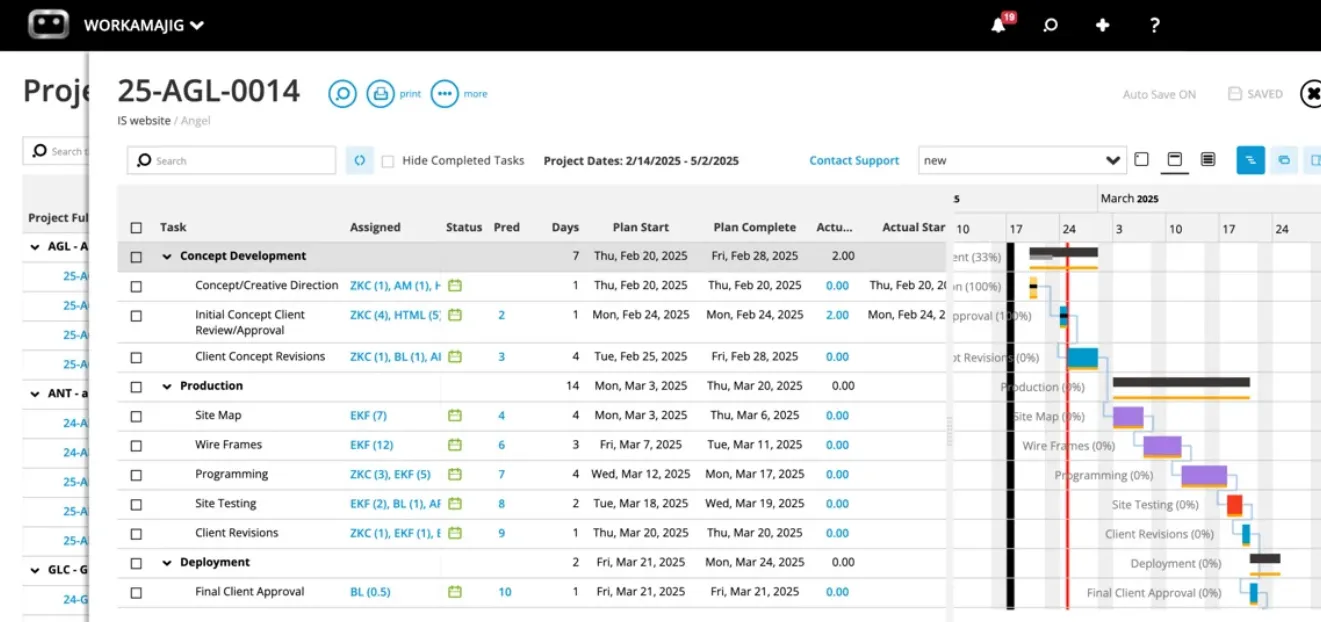Select the highlighted blue Gantt view icon
Screen dimensions: 1321x622
[1250, 160]
